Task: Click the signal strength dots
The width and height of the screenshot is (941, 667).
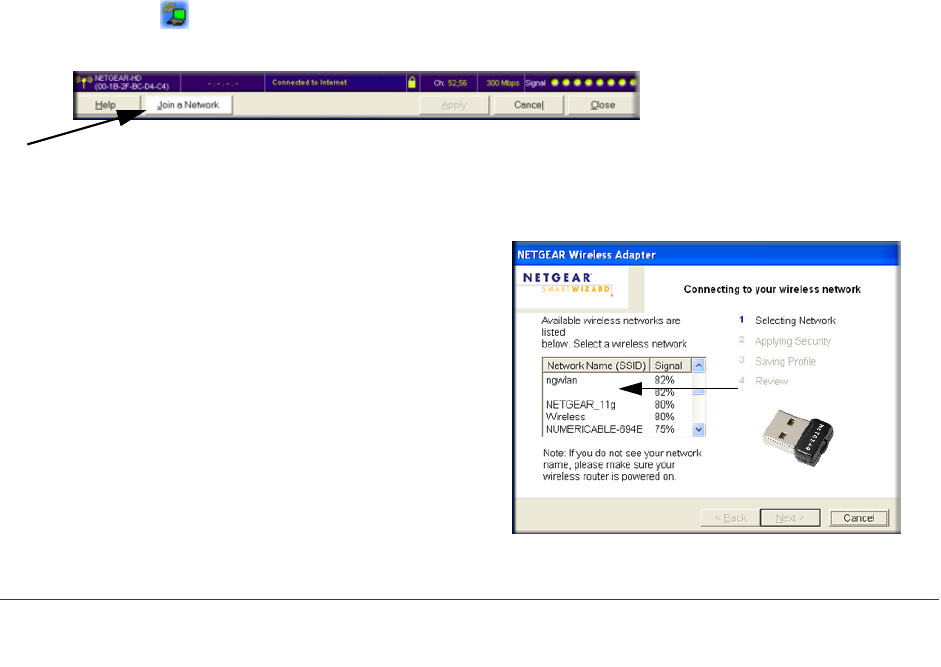Action: 593,82
